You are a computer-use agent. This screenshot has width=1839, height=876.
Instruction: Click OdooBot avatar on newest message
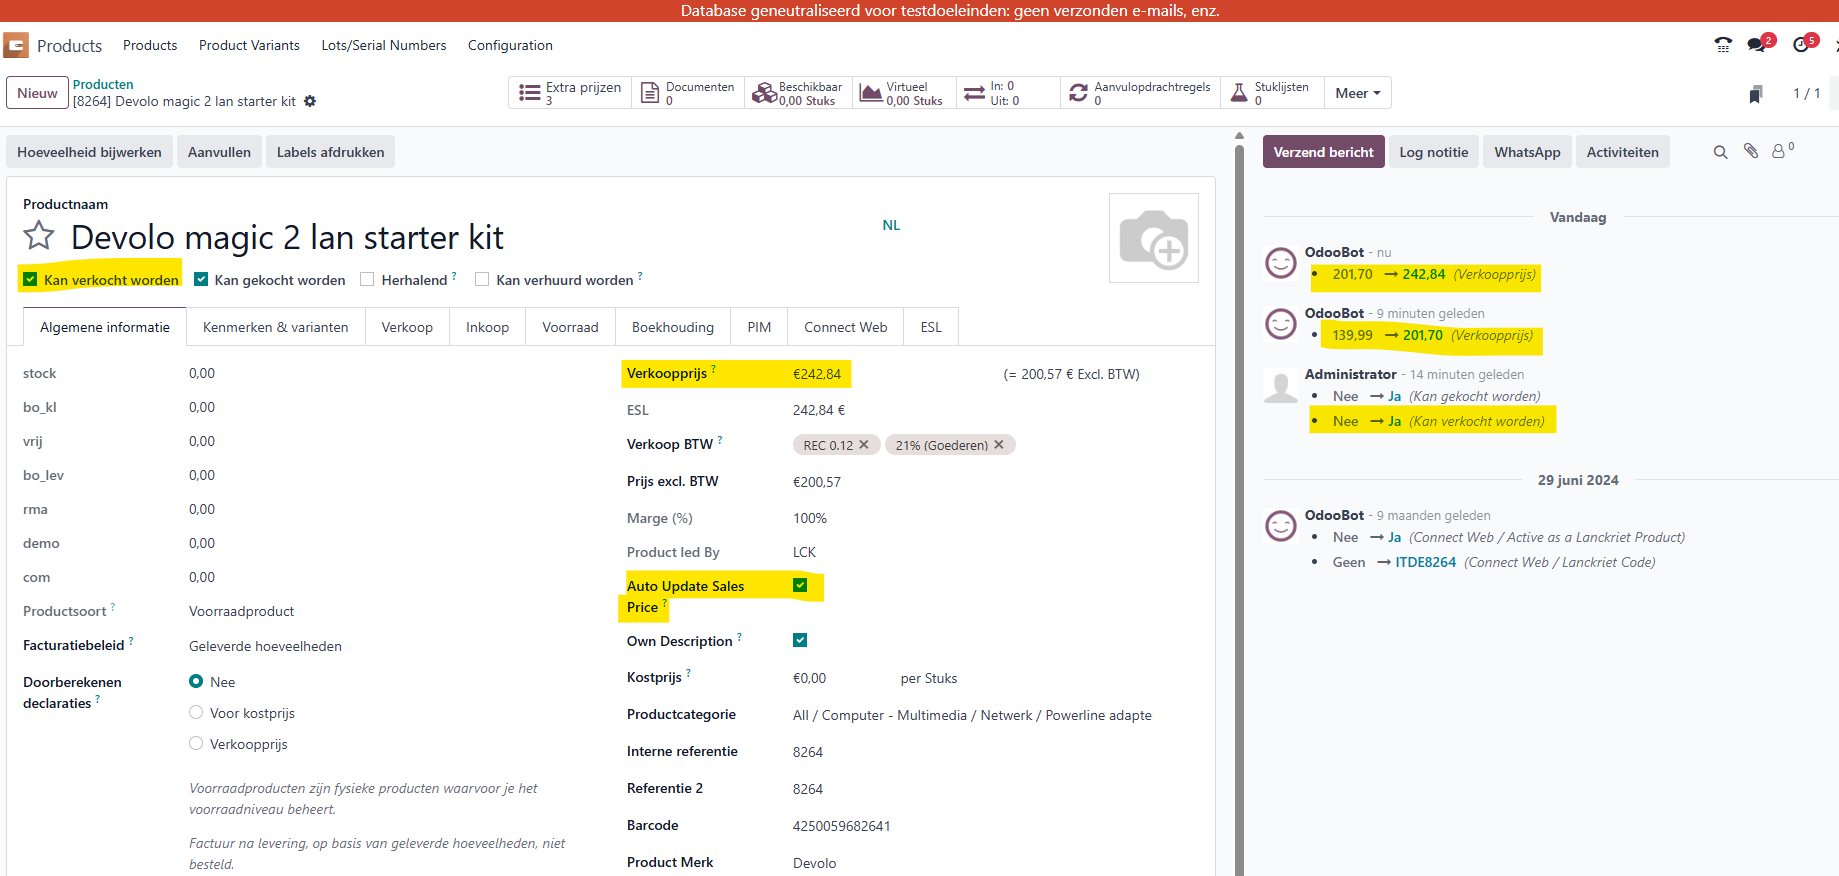tap(1281, 263)
